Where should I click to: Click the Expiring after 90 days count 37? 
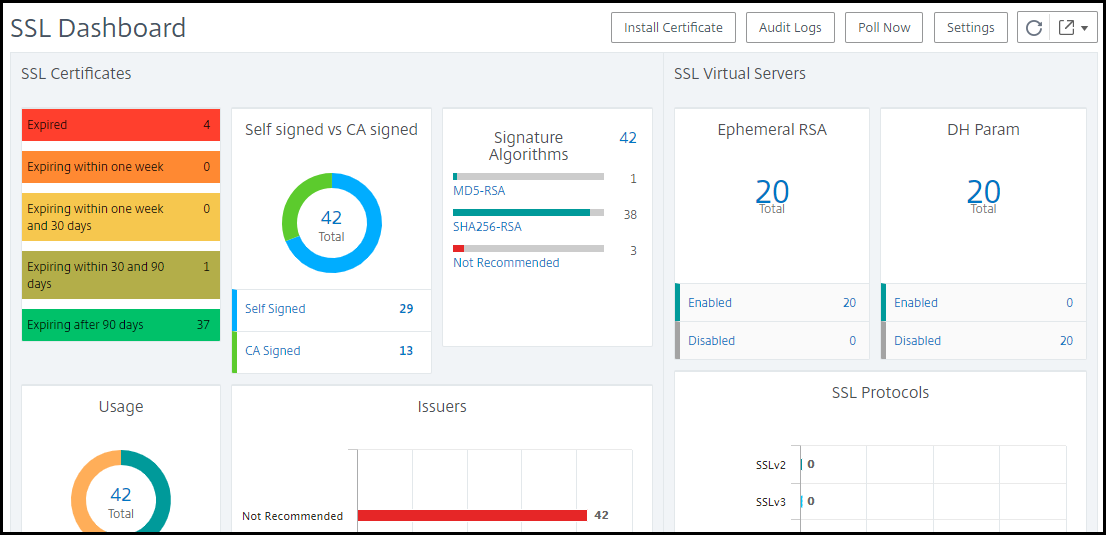point(203,325)
